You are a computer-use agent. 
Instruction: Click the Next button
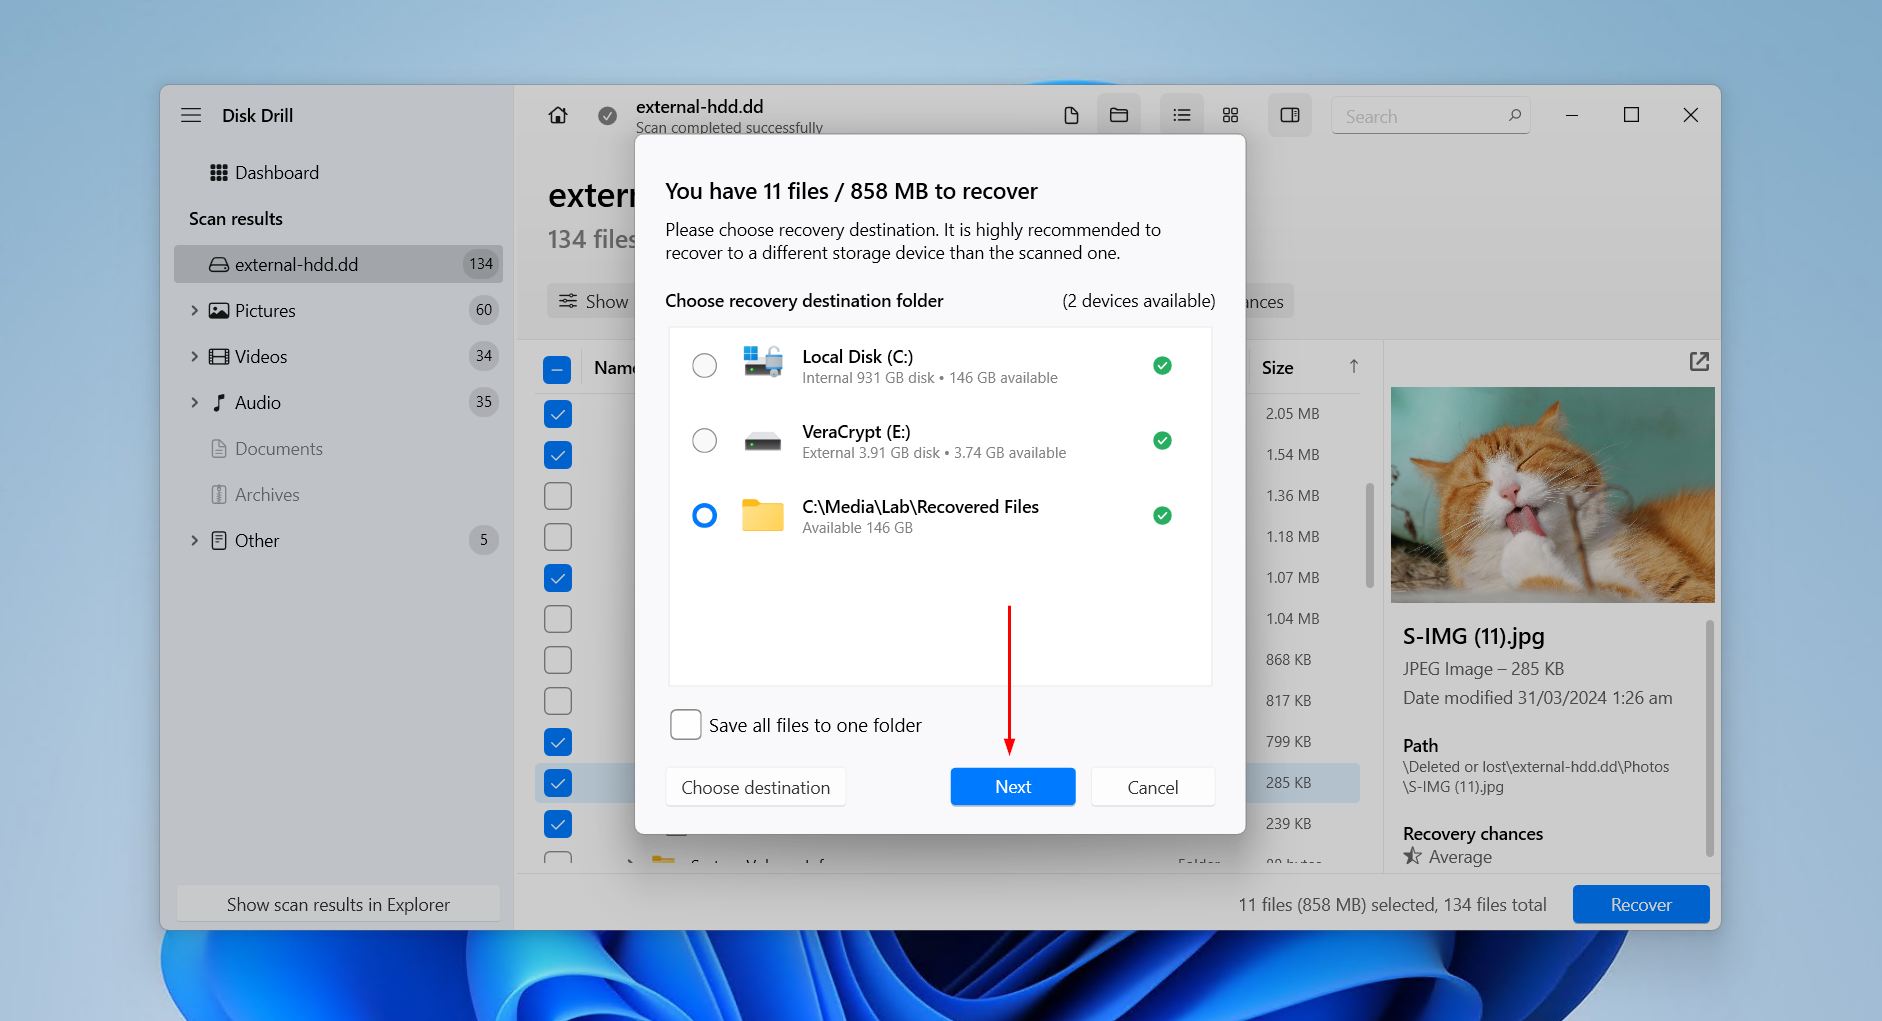click(x=1013, y=787)
